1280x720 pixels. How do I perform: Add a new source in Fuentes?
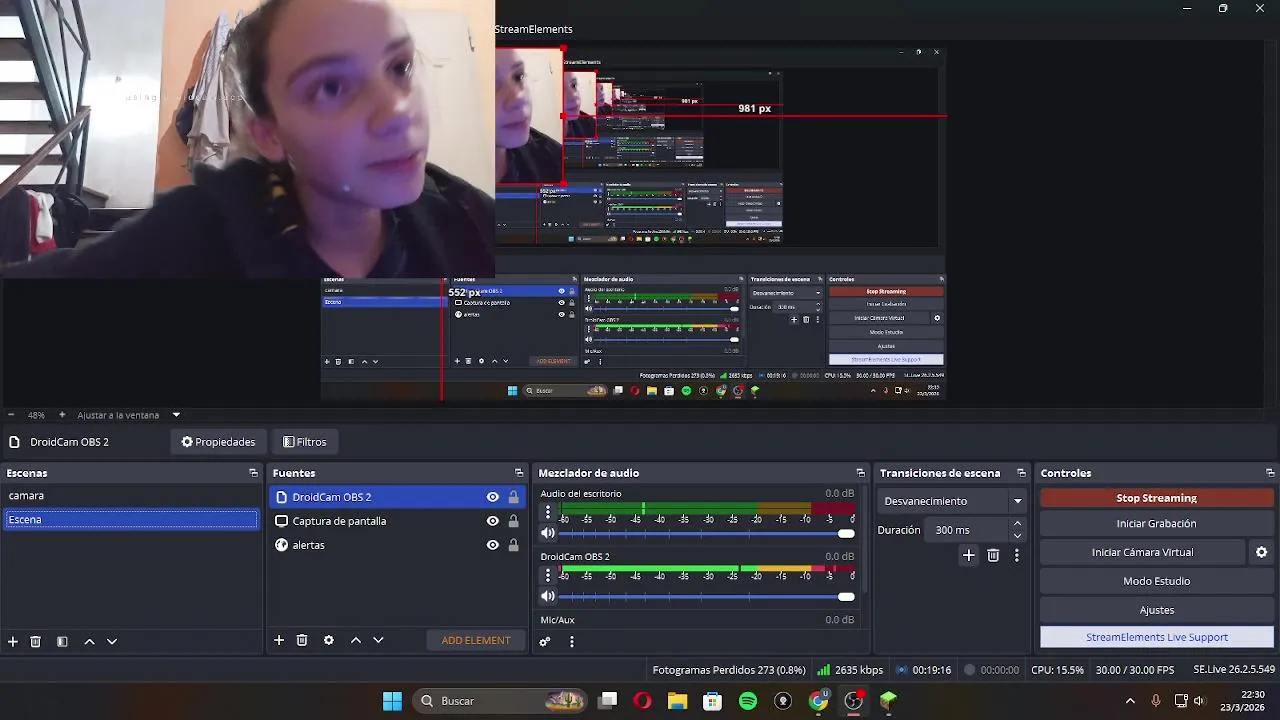pos(279,640)
